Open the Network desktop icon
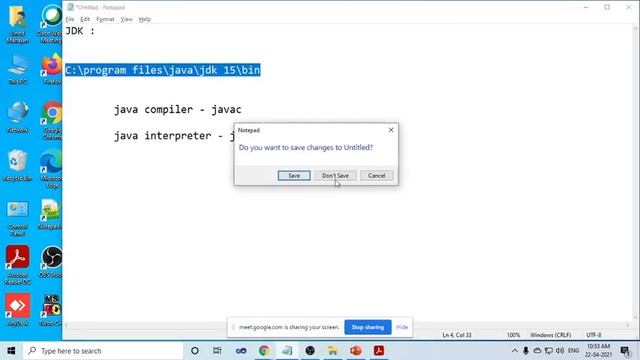The image size is (640, 360). [18, 118]
